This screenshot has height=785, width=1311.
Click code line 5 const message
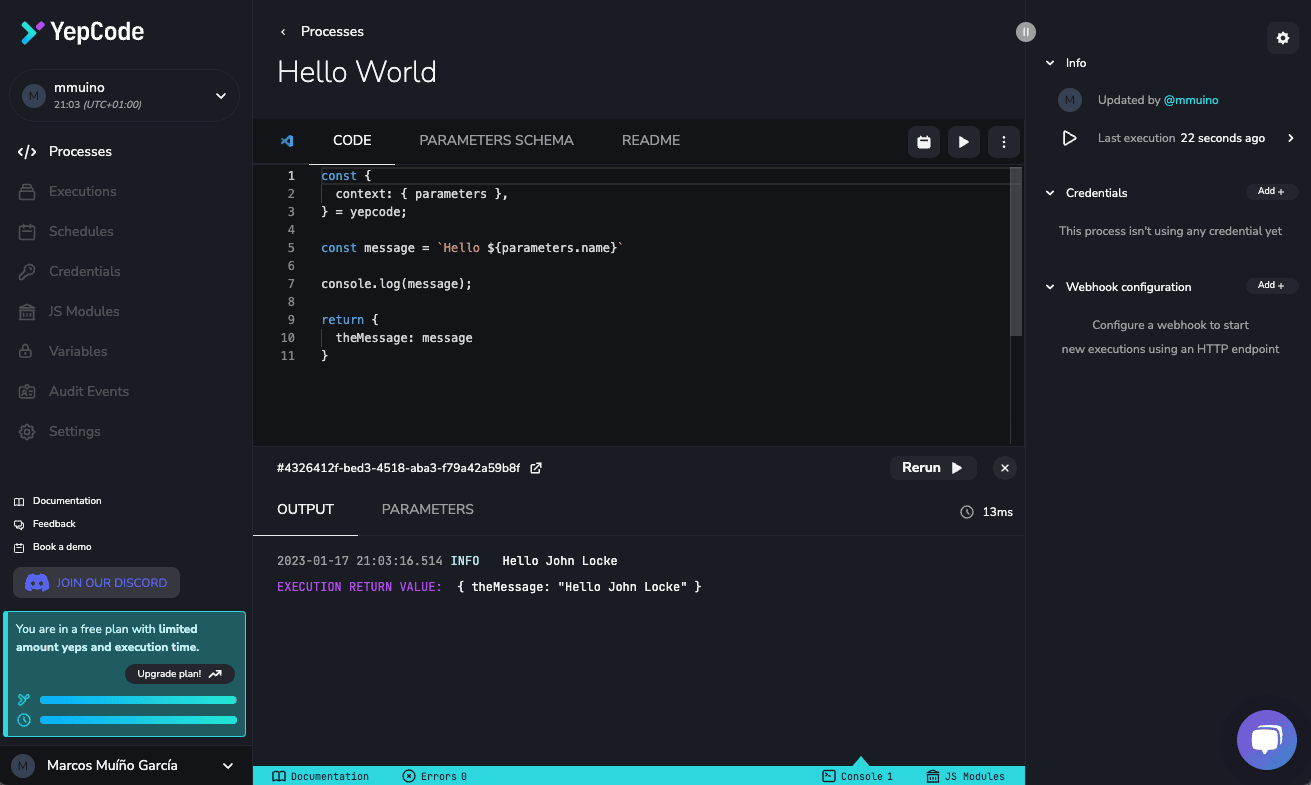click(472, 248)
